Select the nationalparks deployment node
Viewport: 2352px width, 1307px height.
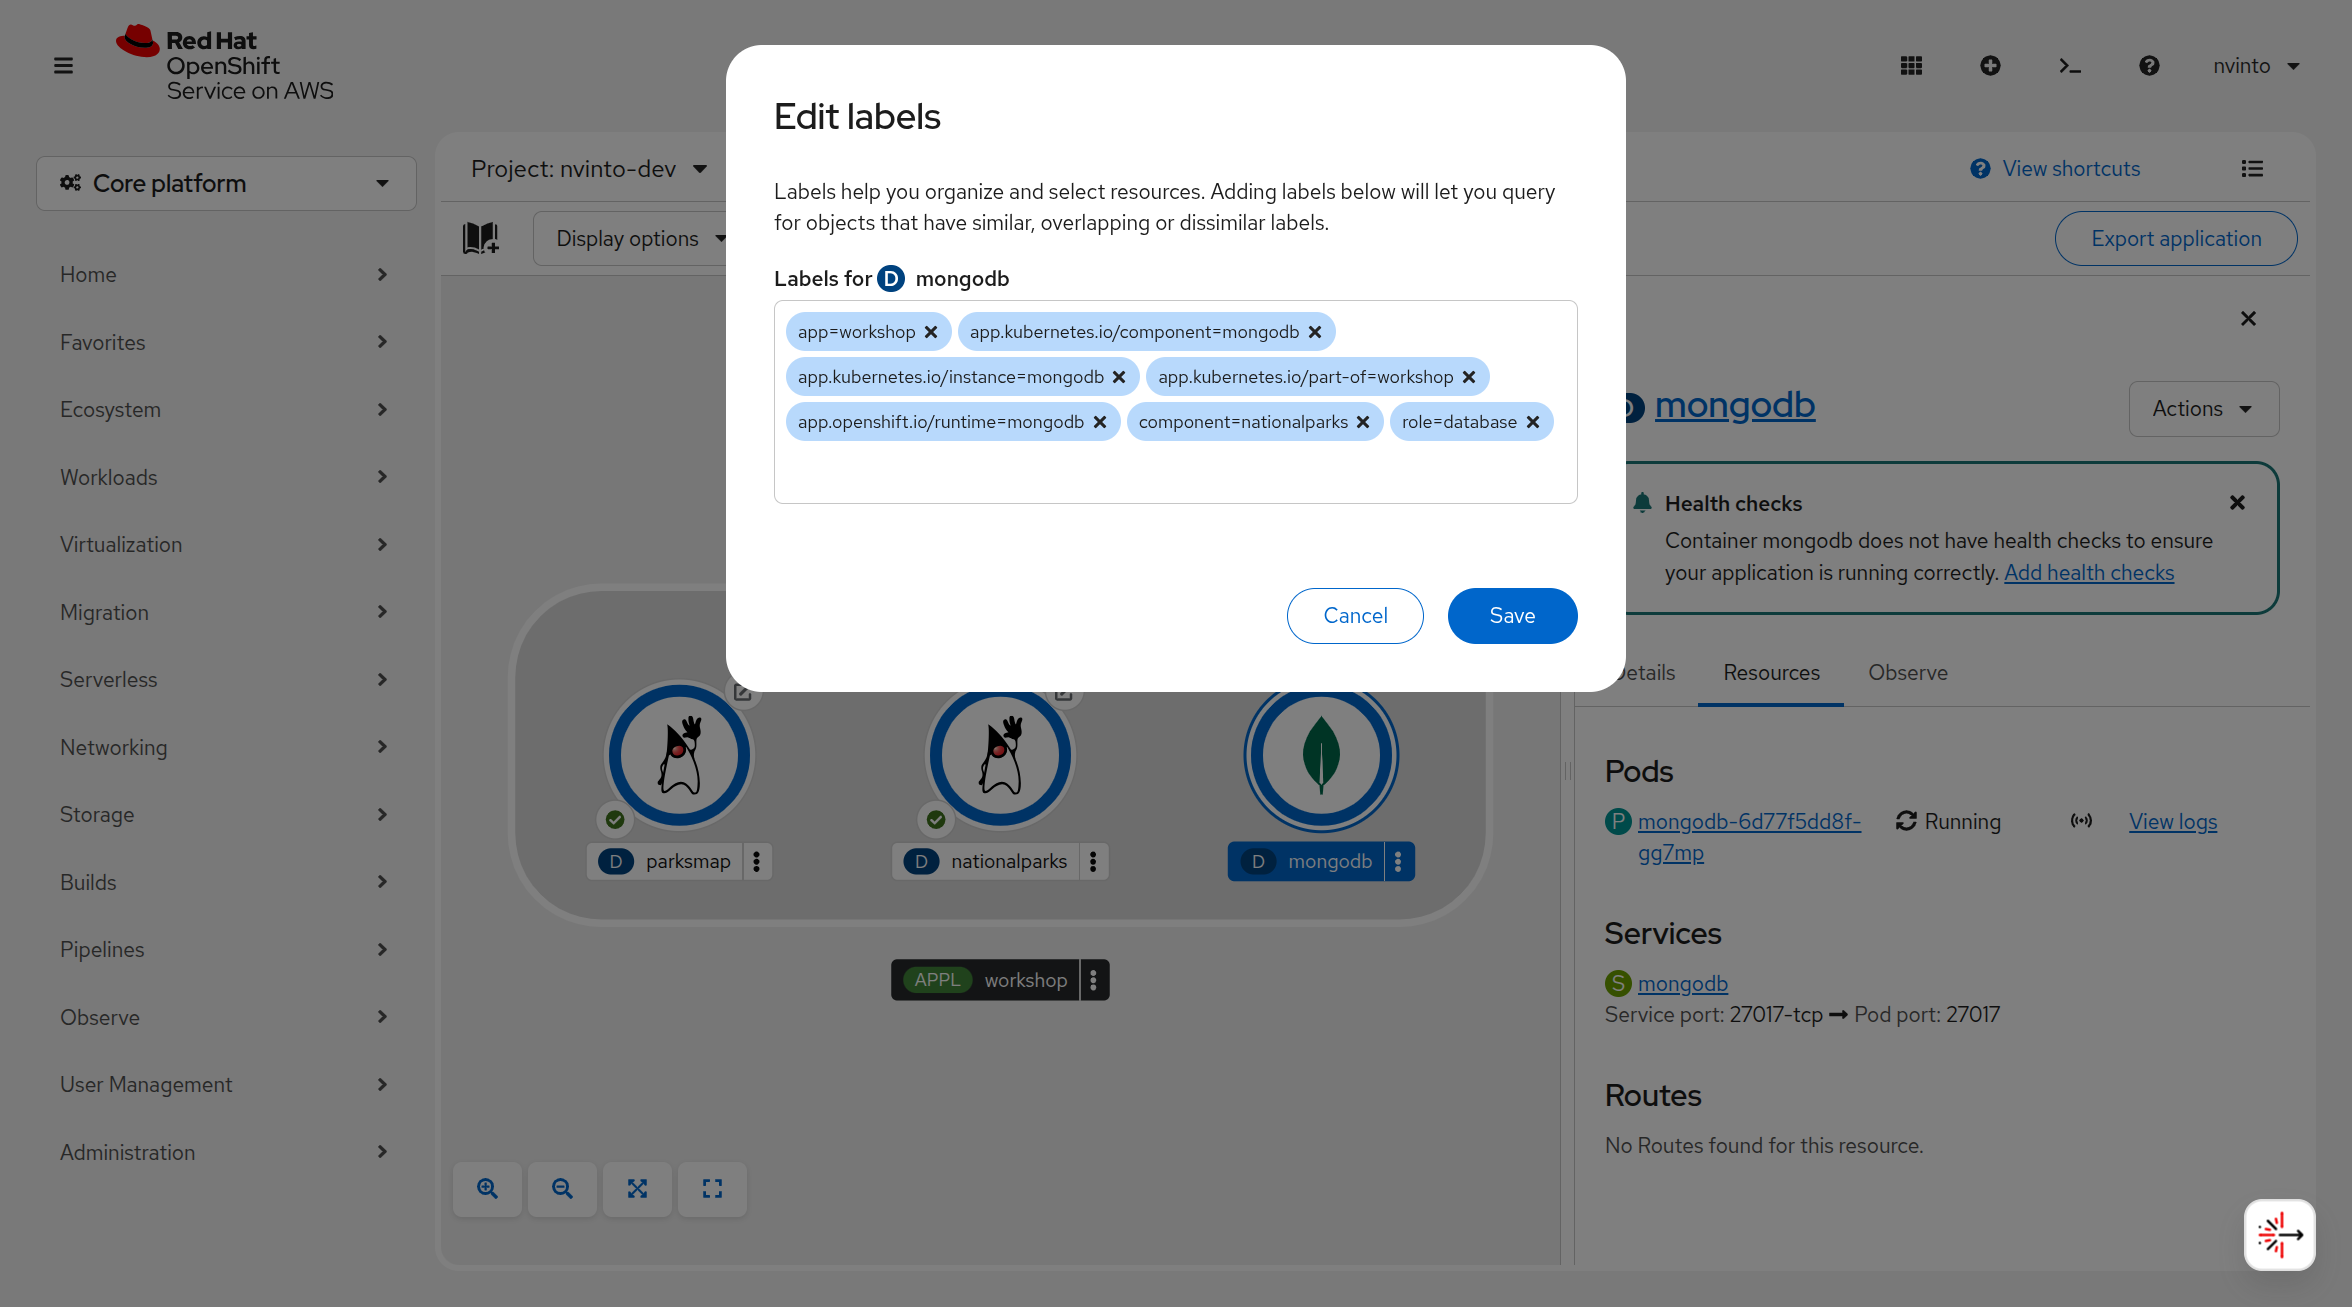point(1000,756)
